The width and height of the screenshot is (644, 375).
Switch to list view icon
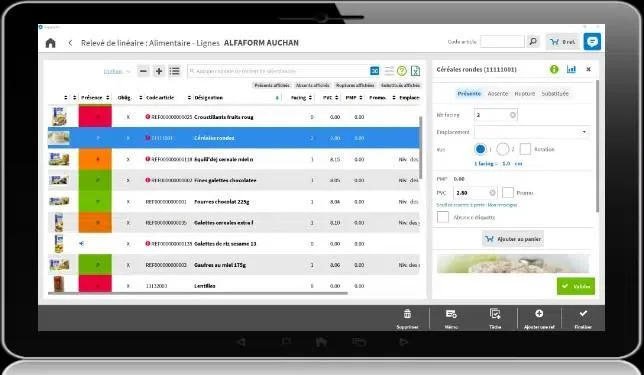175,71
